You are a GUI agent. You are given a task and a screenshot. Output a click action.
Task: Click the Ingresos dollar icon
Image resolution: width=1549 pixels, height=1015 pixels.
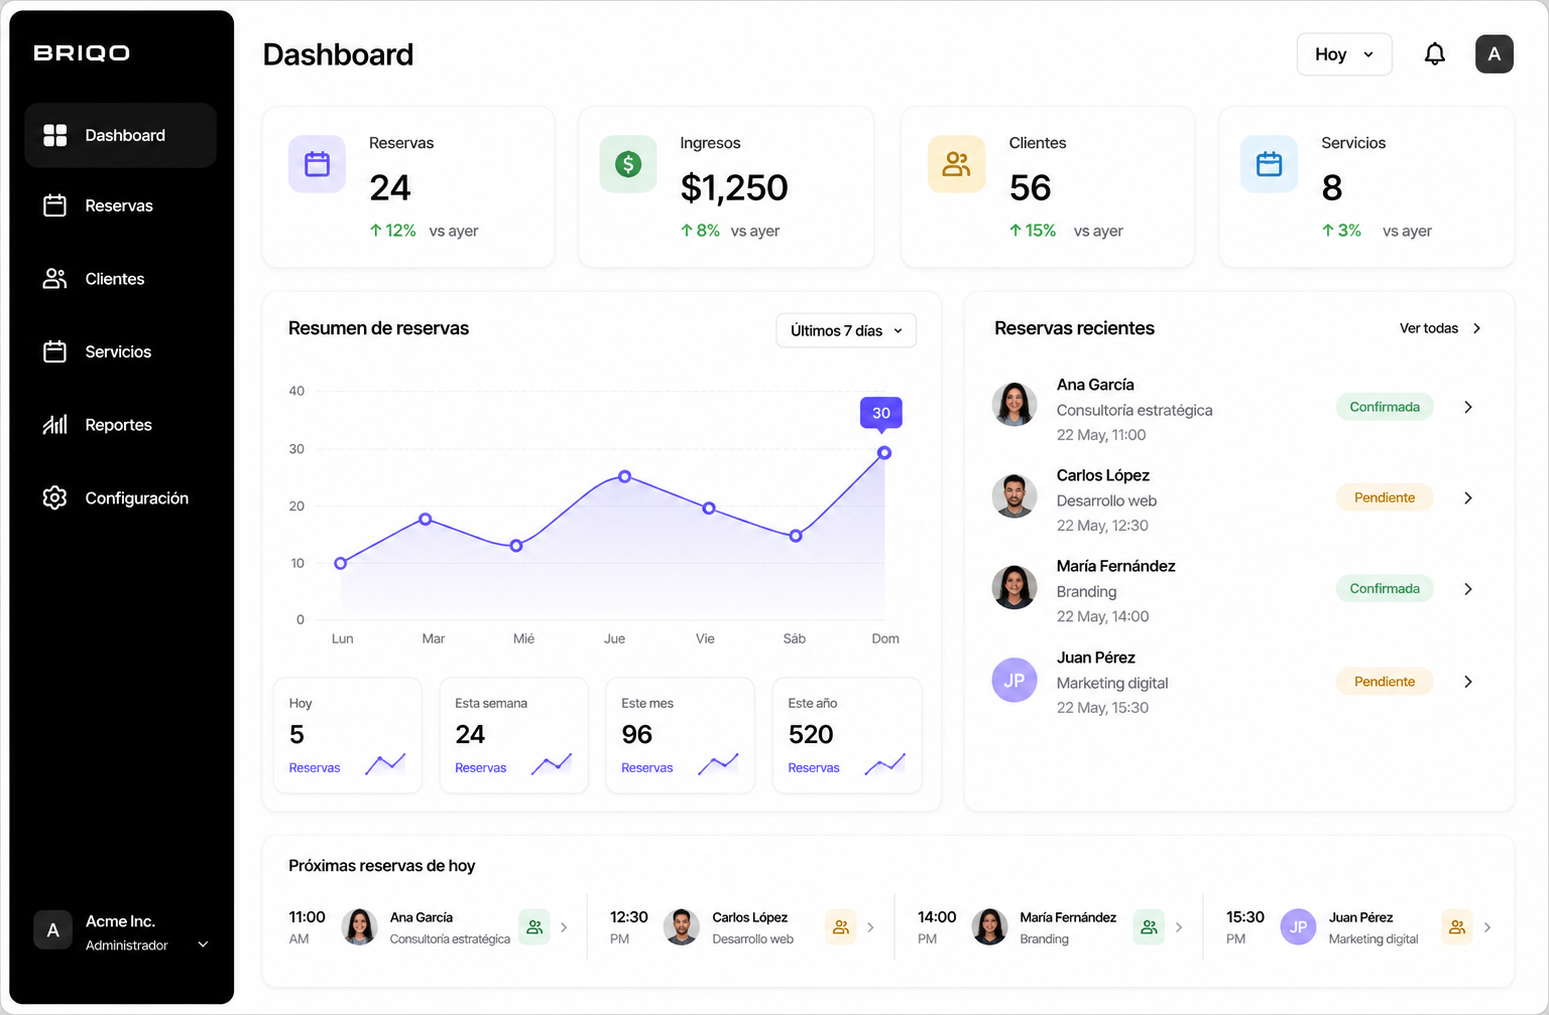point(628,164)
